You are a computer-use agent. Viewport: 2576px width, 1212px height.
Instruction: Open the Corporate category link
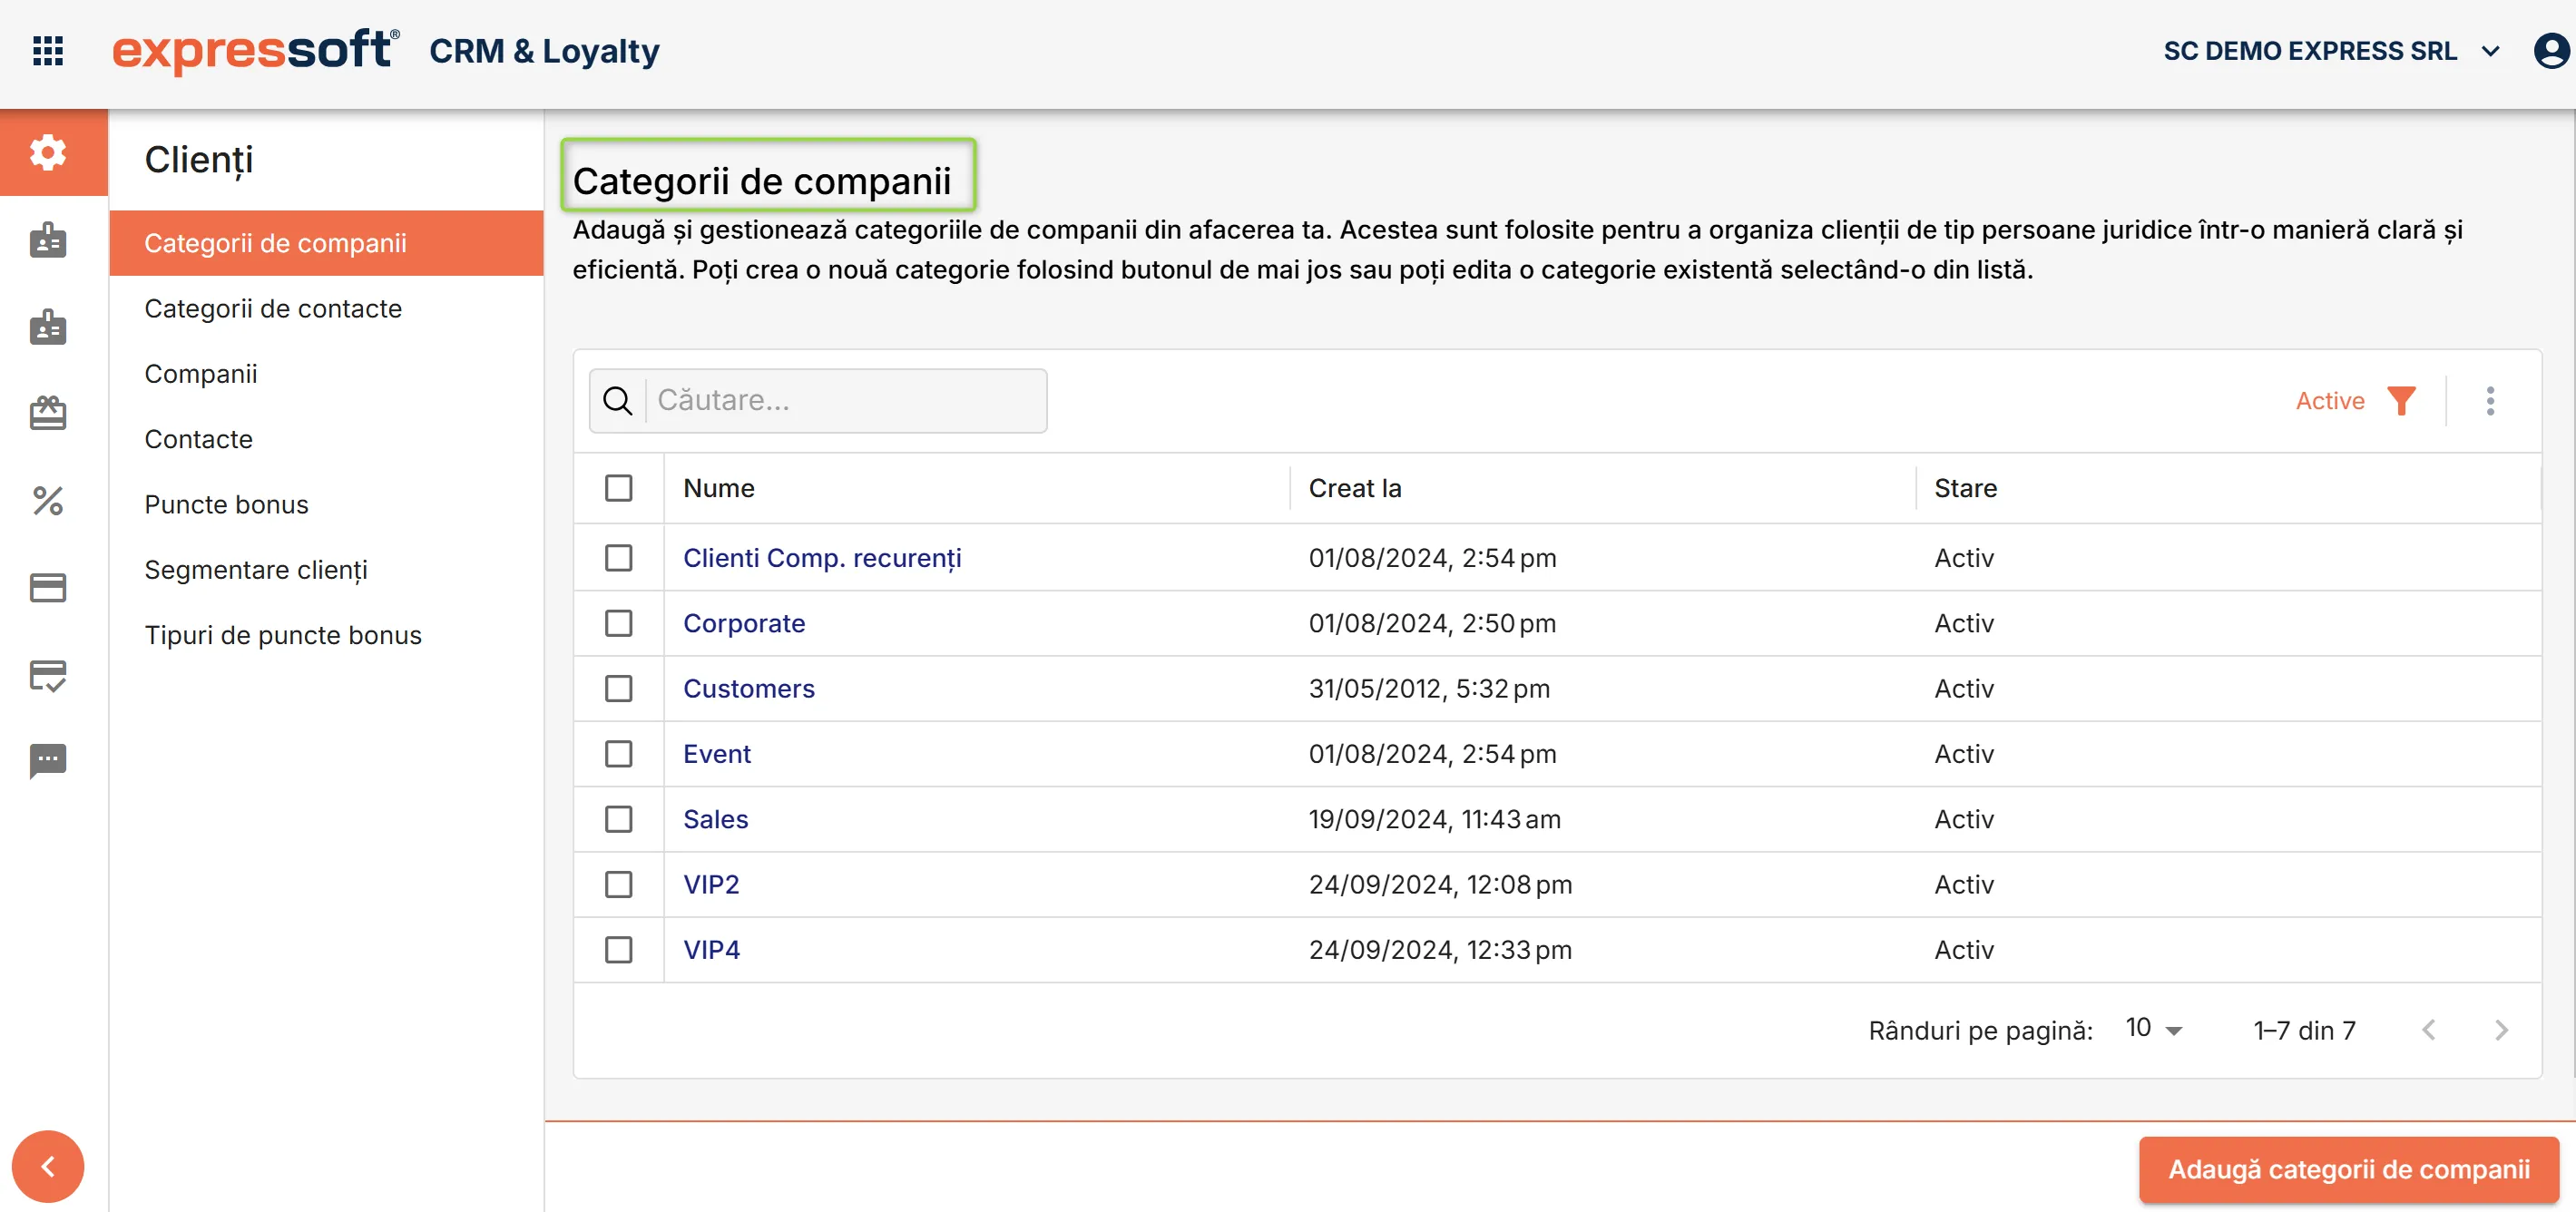[744, 623]
